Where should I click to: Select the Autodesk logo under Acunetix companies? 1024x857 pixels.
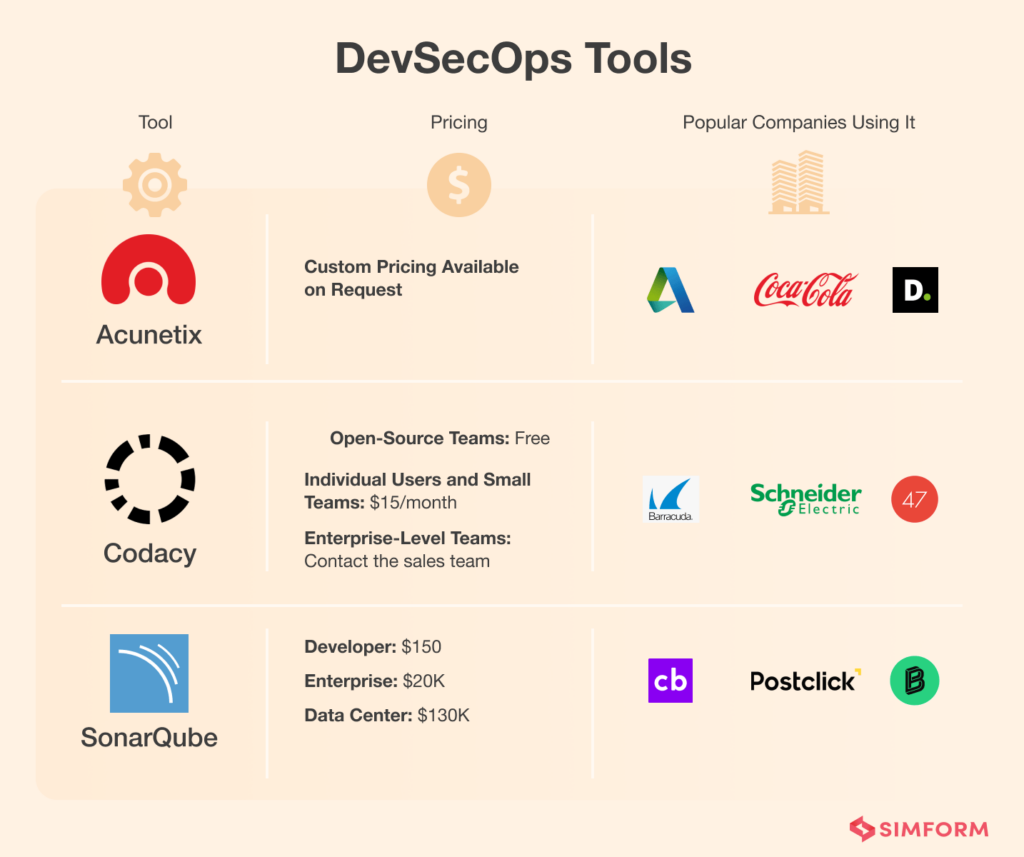pos(670,290)
